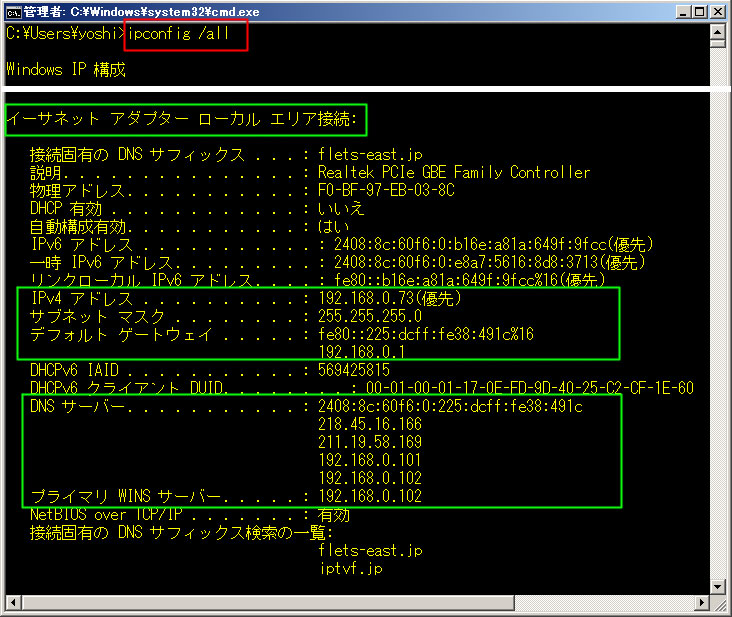Click the IPv6 DNS server 2408:8c:60f6:0:225:dcff:fe38:491c
This screenshot has width=732, height=617.
[x=450, y=406]
